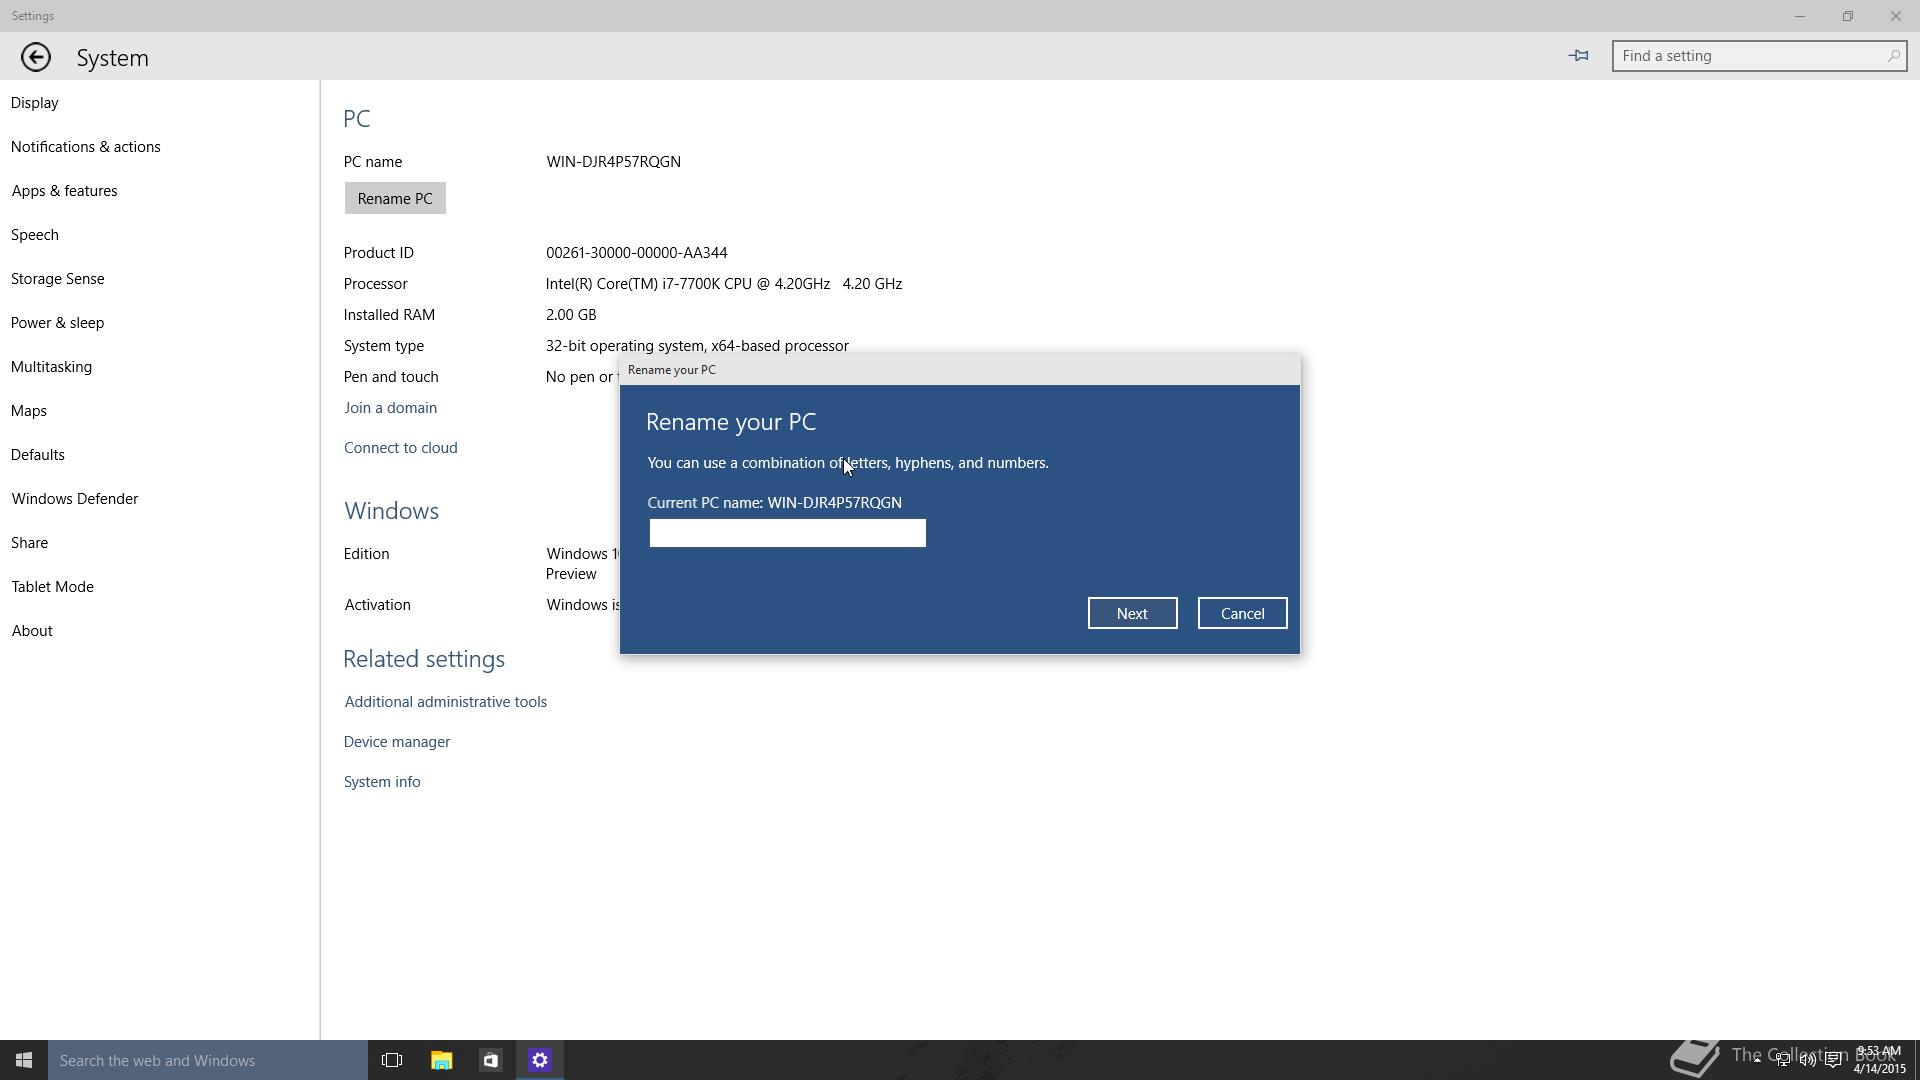Open Speech settings
The image size is (1920, 1080).
[x=160, y=235]
